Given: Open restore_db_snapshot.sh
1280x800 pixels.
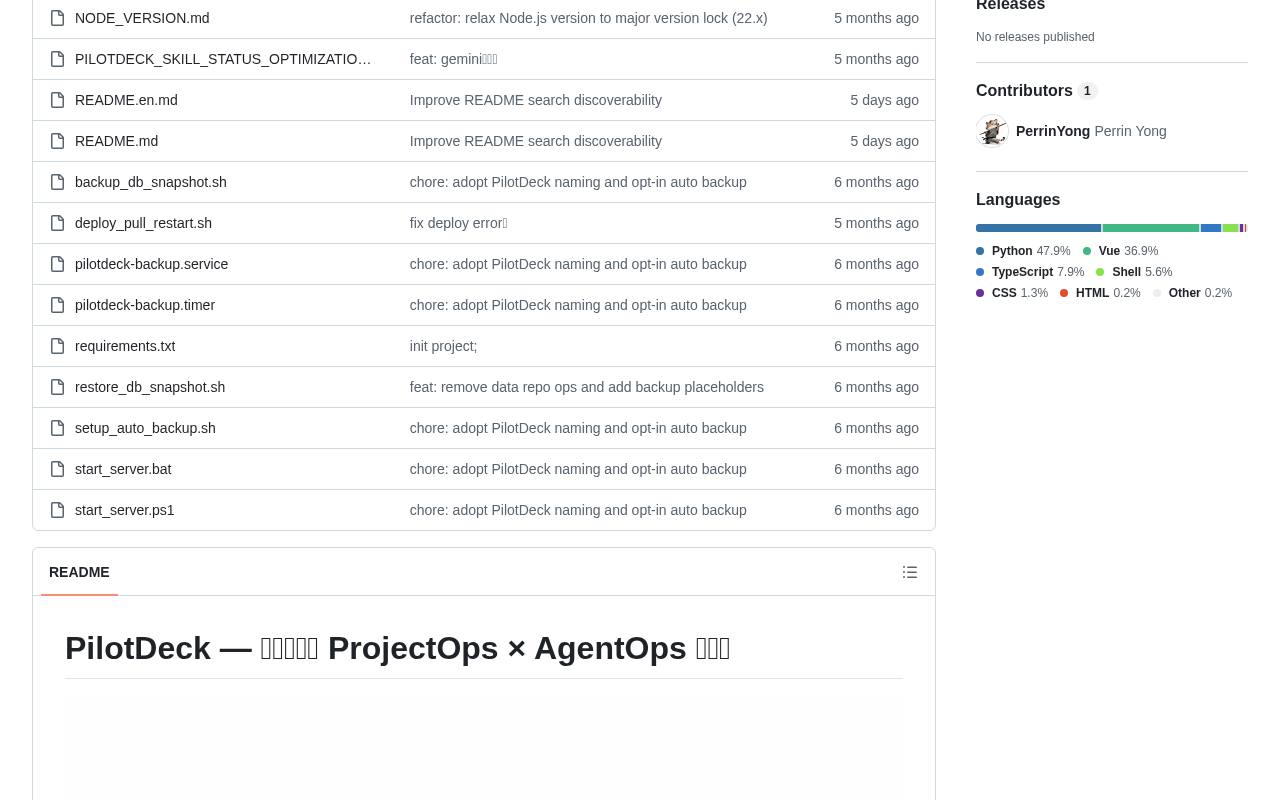Looking at the screenshot, I should coord(150,387).
